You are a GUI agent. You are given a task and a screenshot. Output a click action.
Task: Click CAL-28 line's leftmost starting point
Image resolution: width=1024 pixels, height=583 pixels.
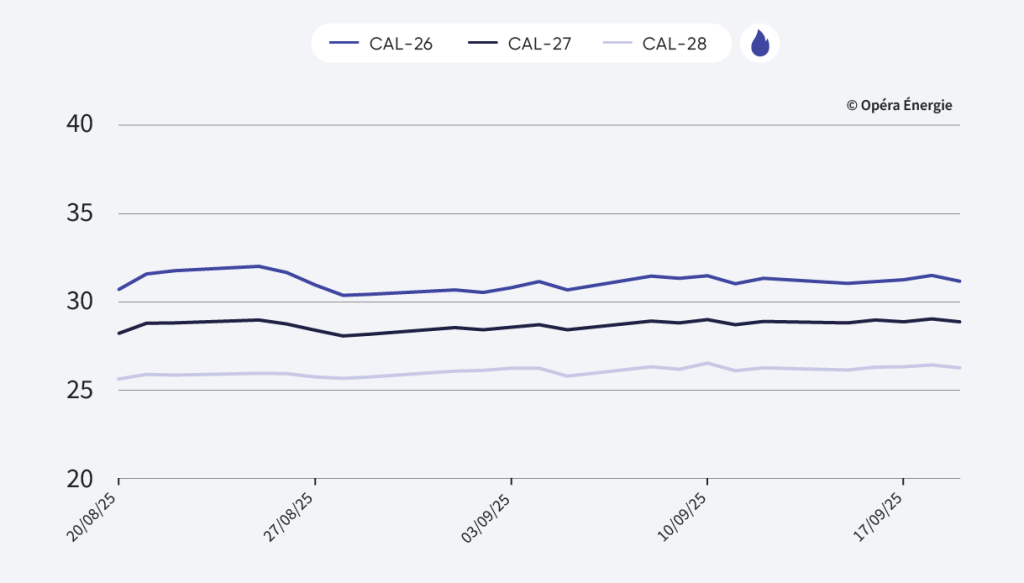[x=119, y=379]
